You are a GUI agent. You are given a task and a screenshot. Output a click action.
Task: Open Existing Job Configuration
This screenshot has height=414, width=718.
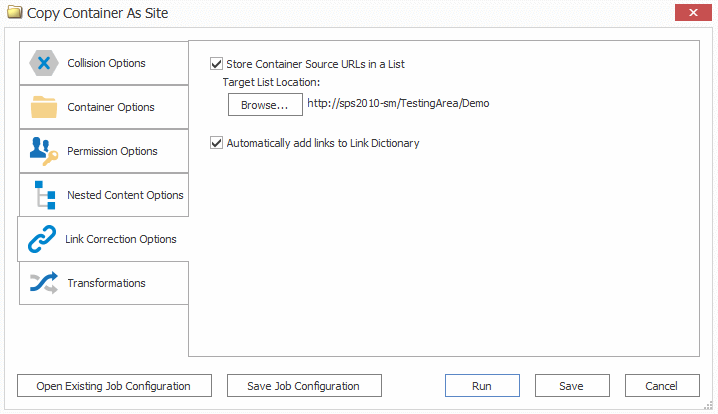coord(113,386)
